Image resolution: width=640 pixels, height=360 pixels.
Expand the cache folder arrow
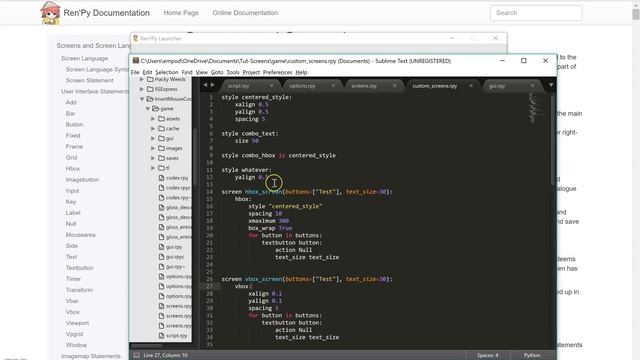pos(153,128)
